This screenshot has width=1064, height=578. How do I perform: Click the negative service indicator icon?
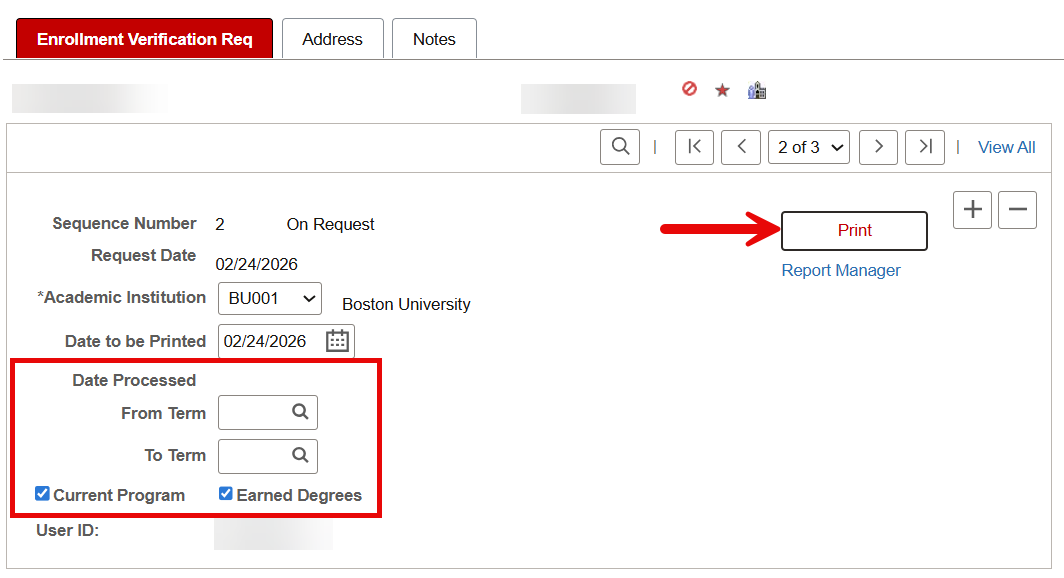689,89
